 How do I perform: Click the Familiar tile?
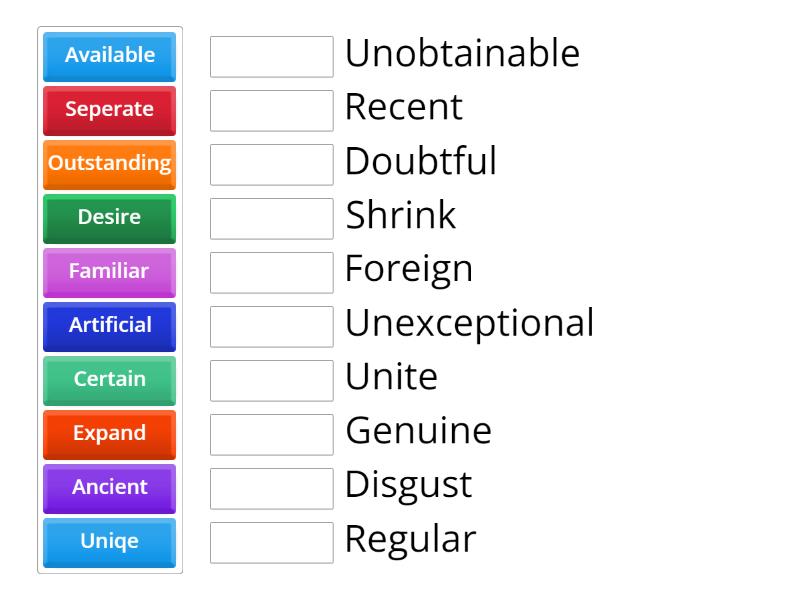[108, 273]
